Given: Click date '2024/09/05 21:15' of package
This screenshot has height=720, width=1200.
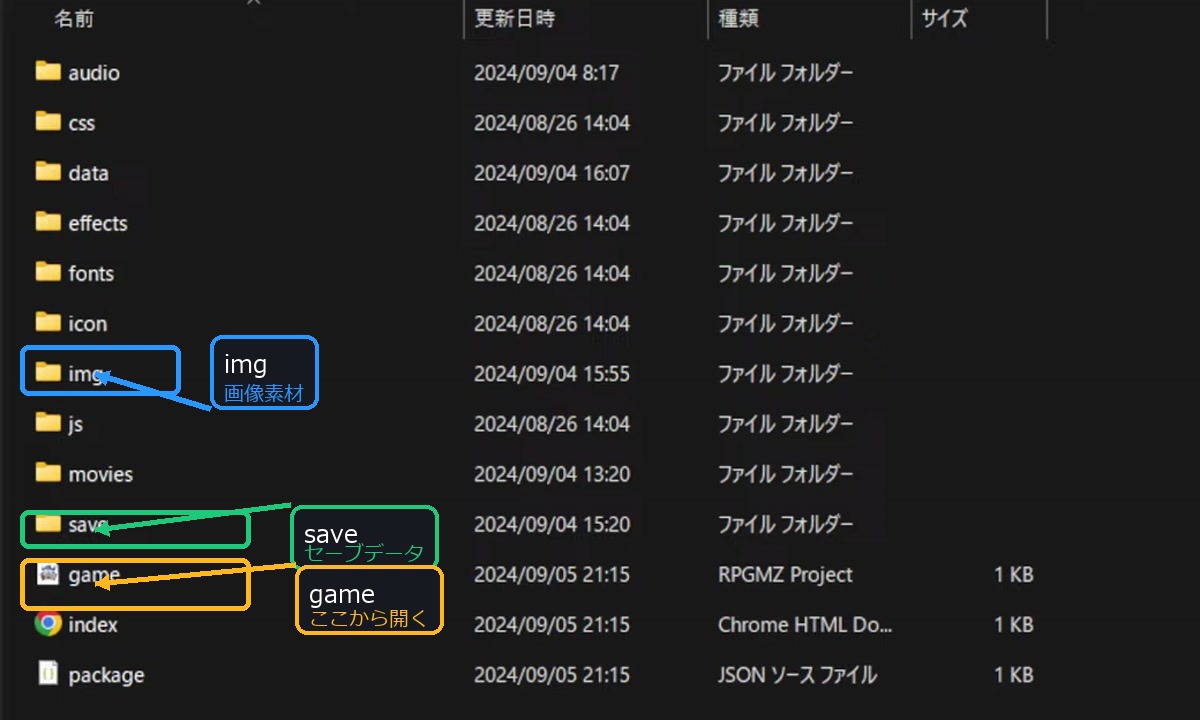Looking at the screenshot, I should coord(552,675).
